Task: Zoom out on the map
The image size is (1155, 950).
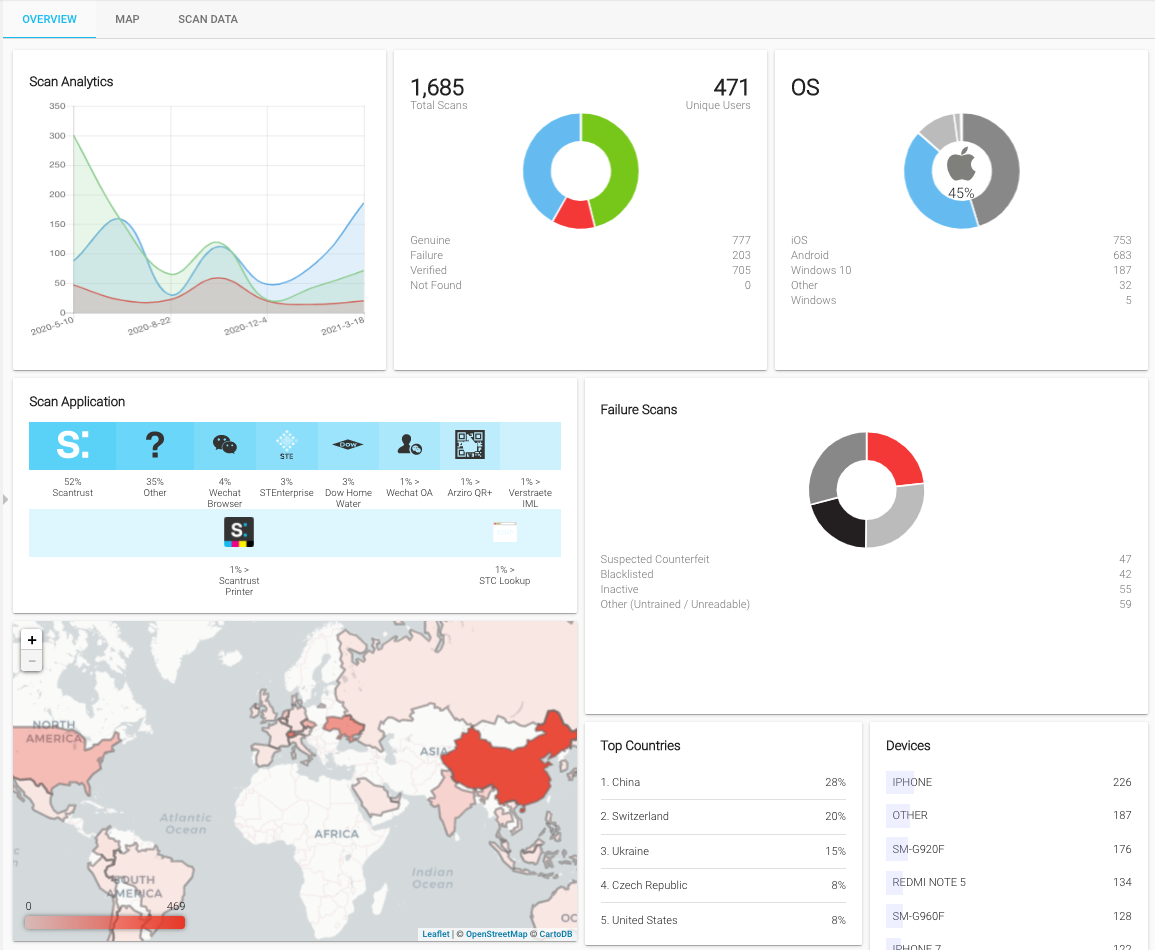Action: [x=32, y=661]
